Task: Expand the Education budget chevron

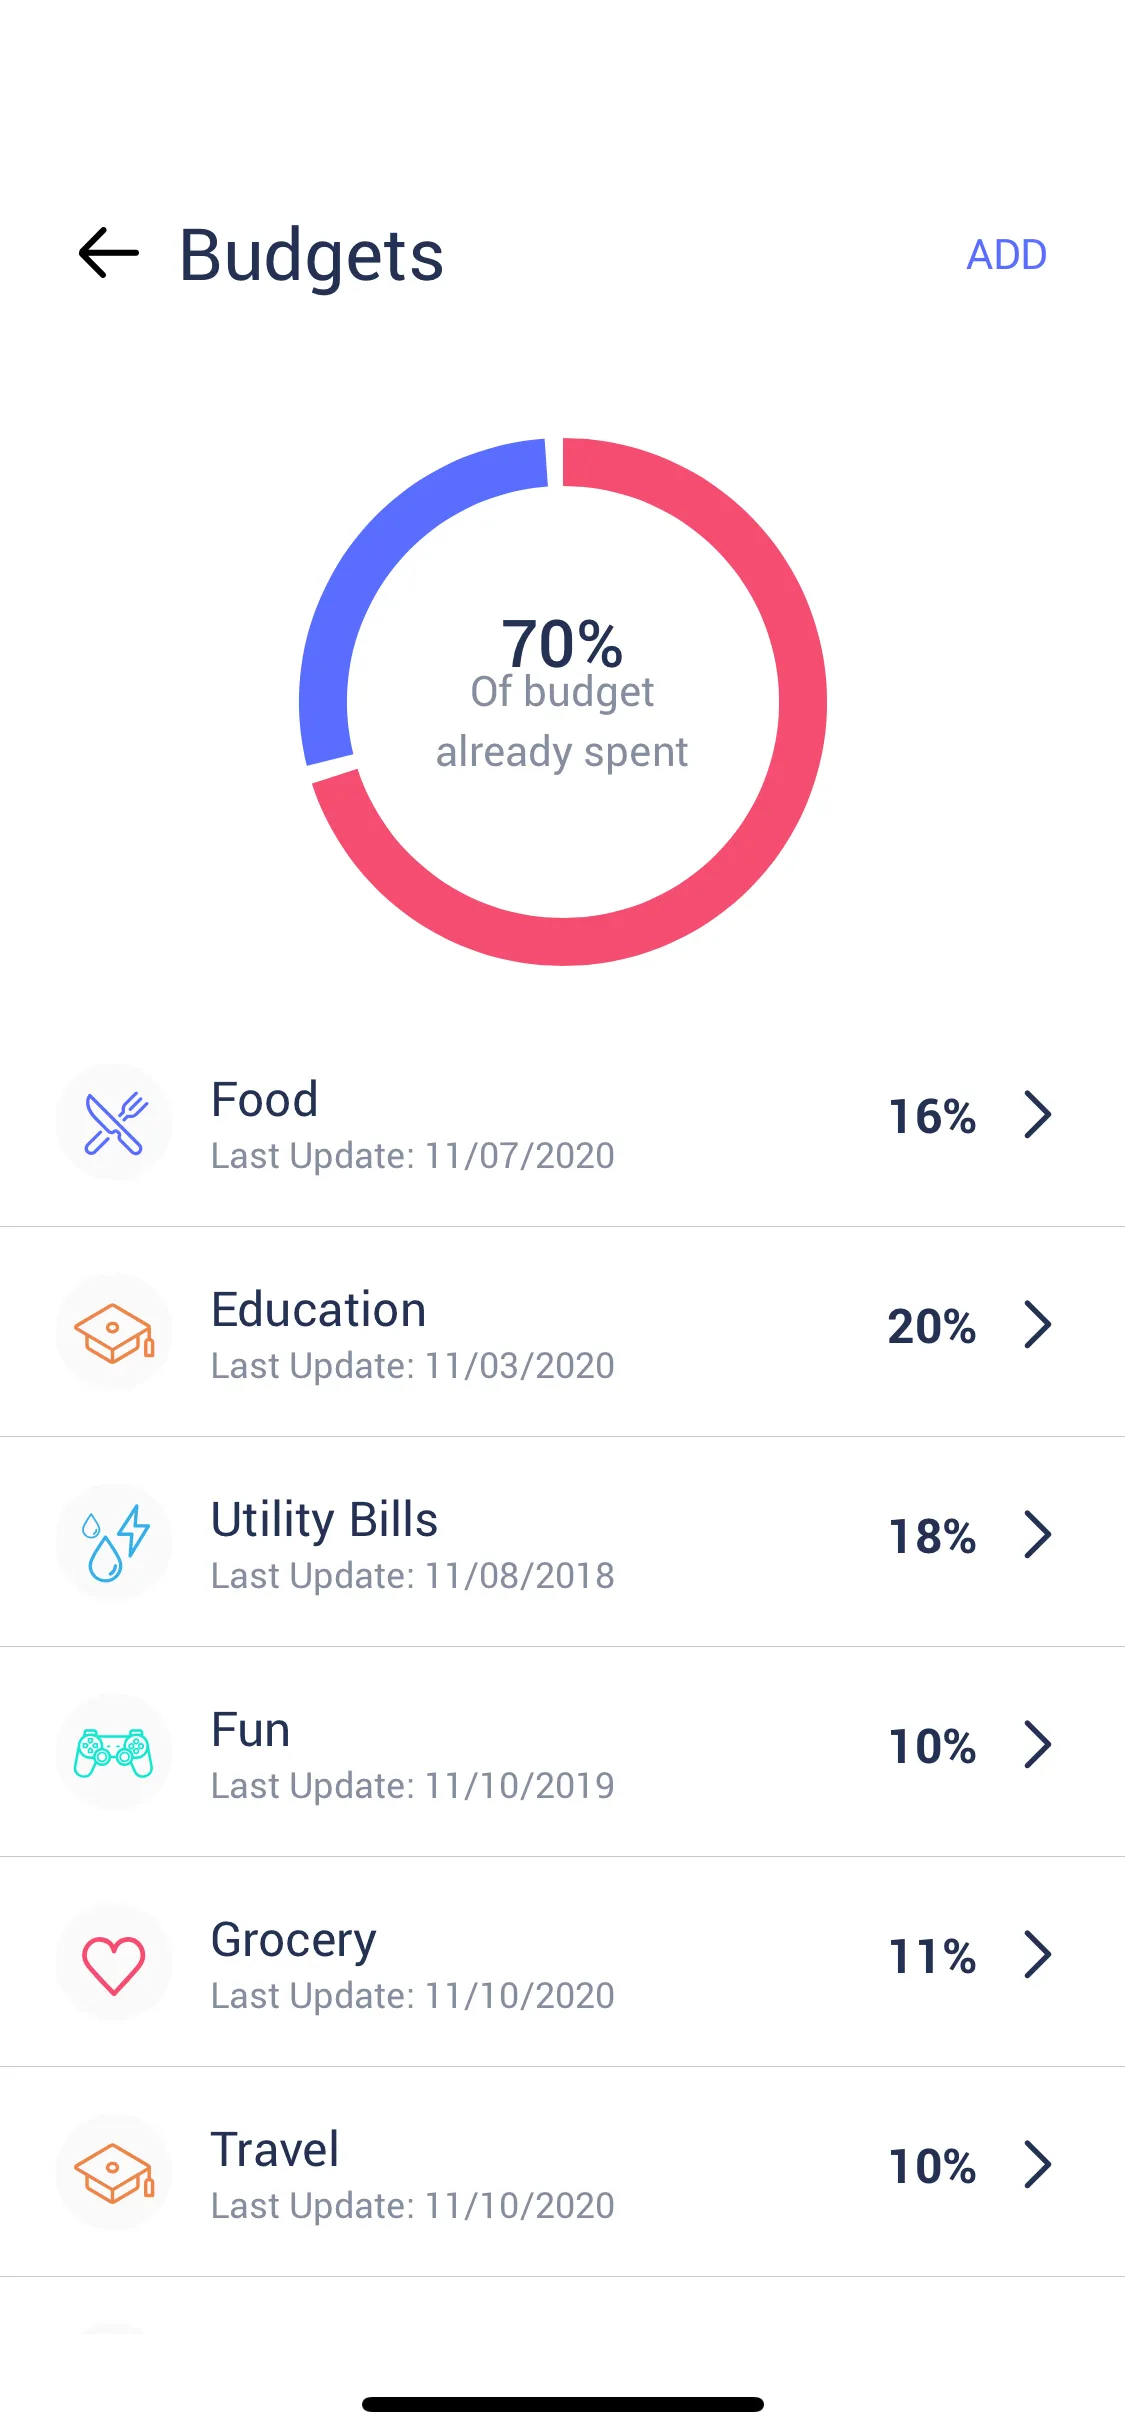Action: click(x=1038, y=1325)
